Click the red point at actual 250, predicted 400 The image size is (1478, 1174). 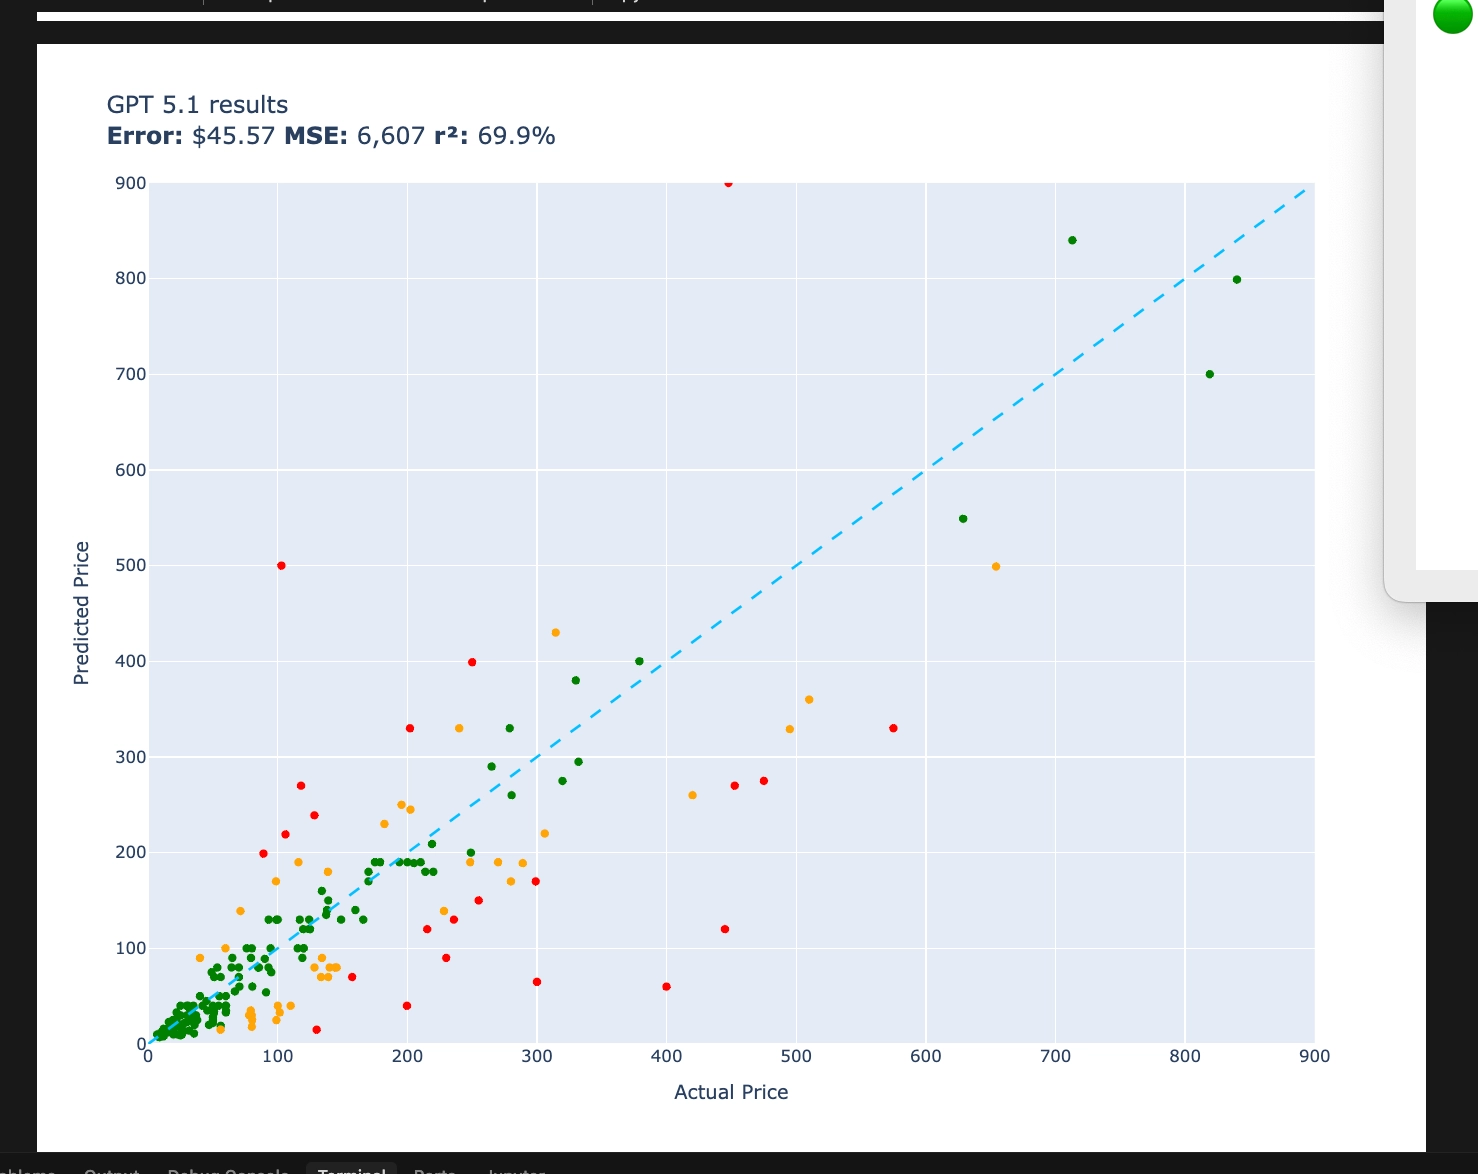tap(472, 662)
